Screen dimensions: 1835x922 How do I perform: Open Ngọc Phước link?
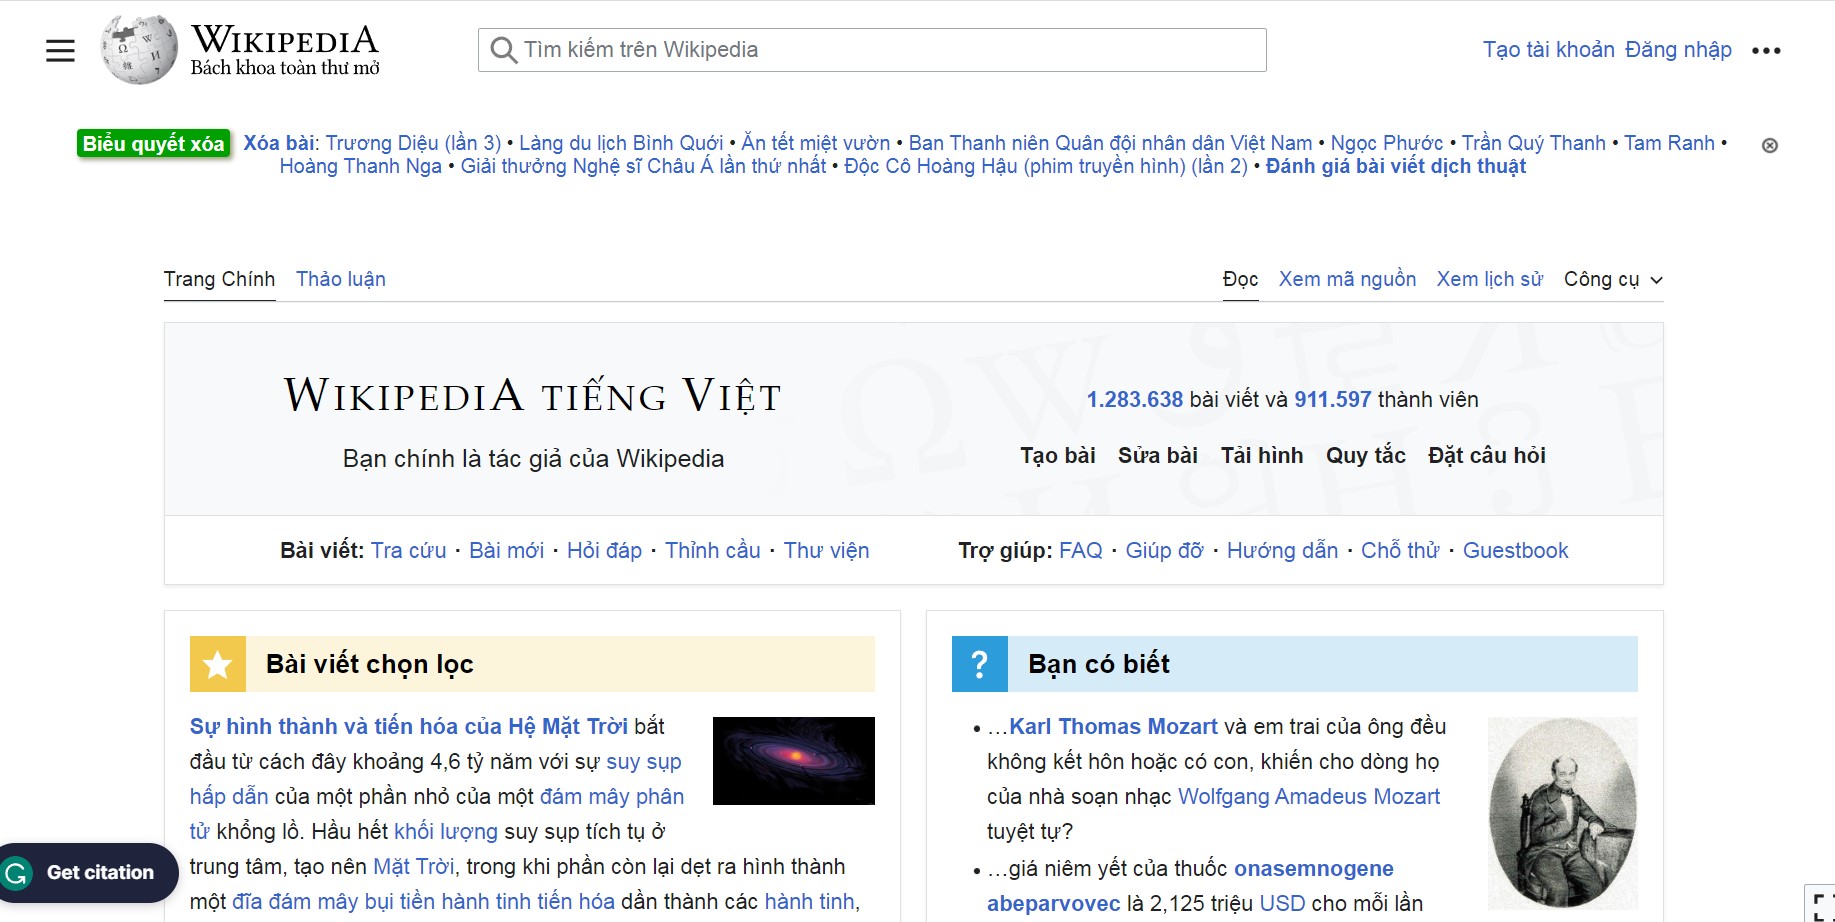1387,143
